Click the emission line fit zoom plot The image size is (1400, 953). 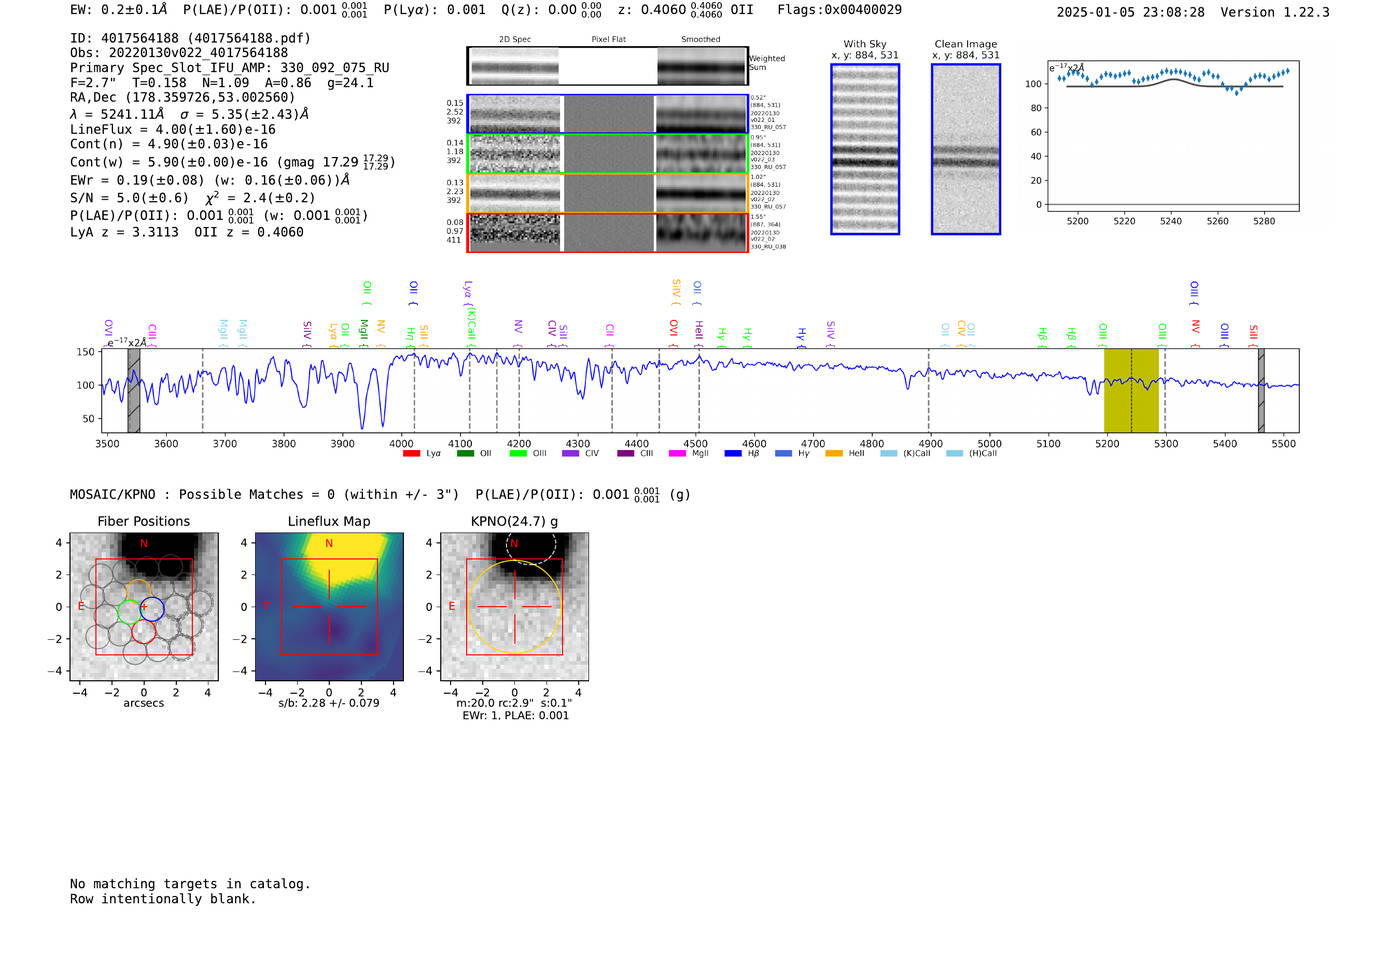tap(1172, 136)
